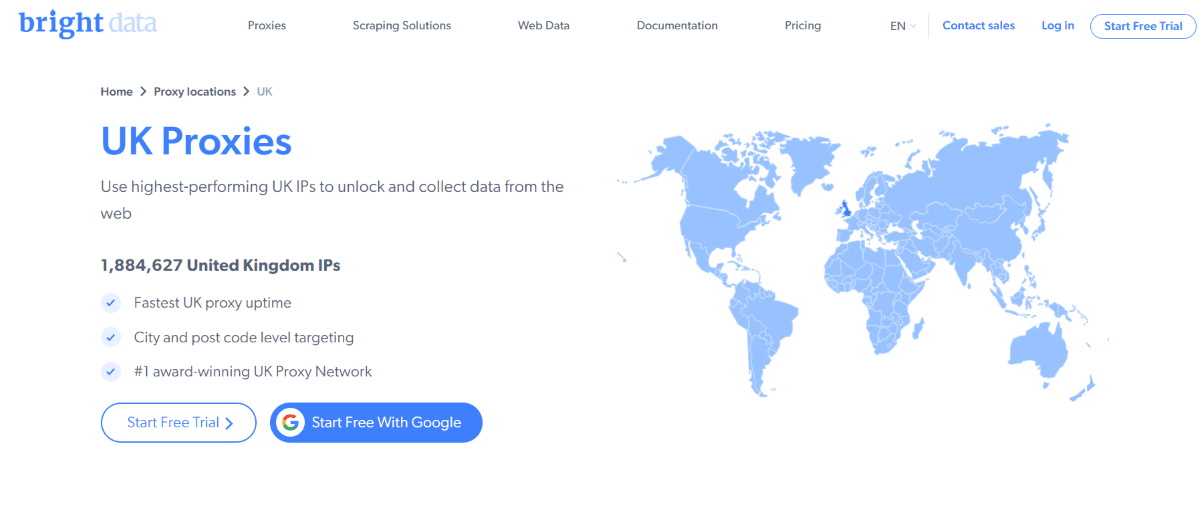Viewport: 1200px width, 527px height.
Task: Click the highlighted UK on the world map
Action: click(x=847, y=210)
